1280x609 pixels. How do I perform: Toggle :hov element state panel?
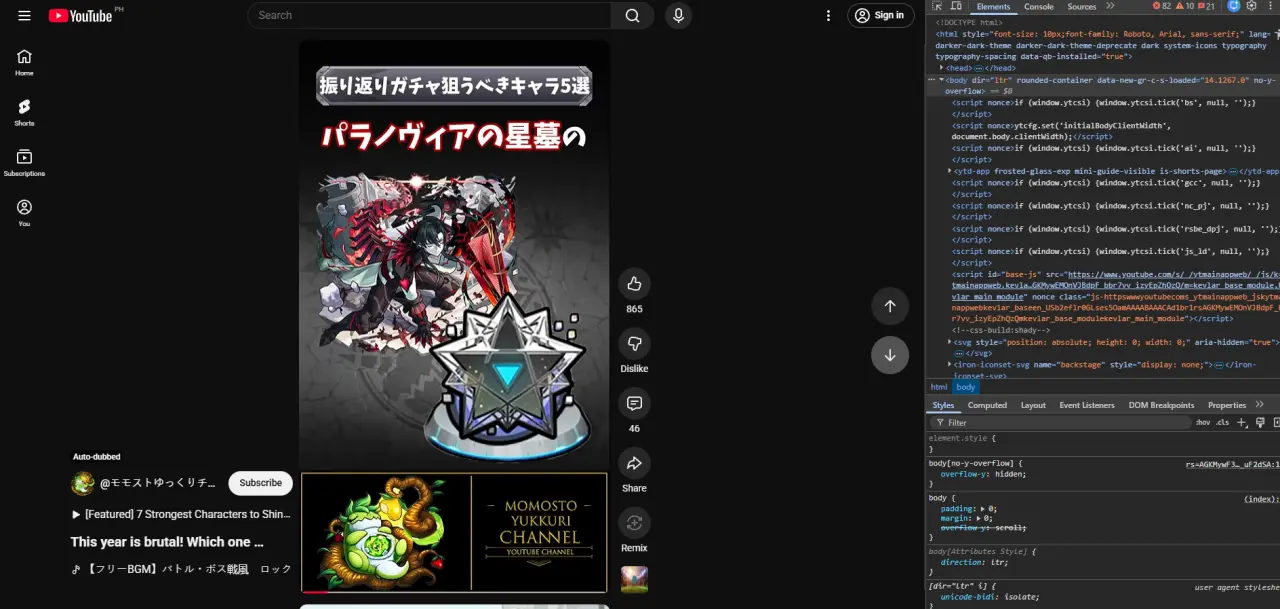click(x=1202, y=423)
